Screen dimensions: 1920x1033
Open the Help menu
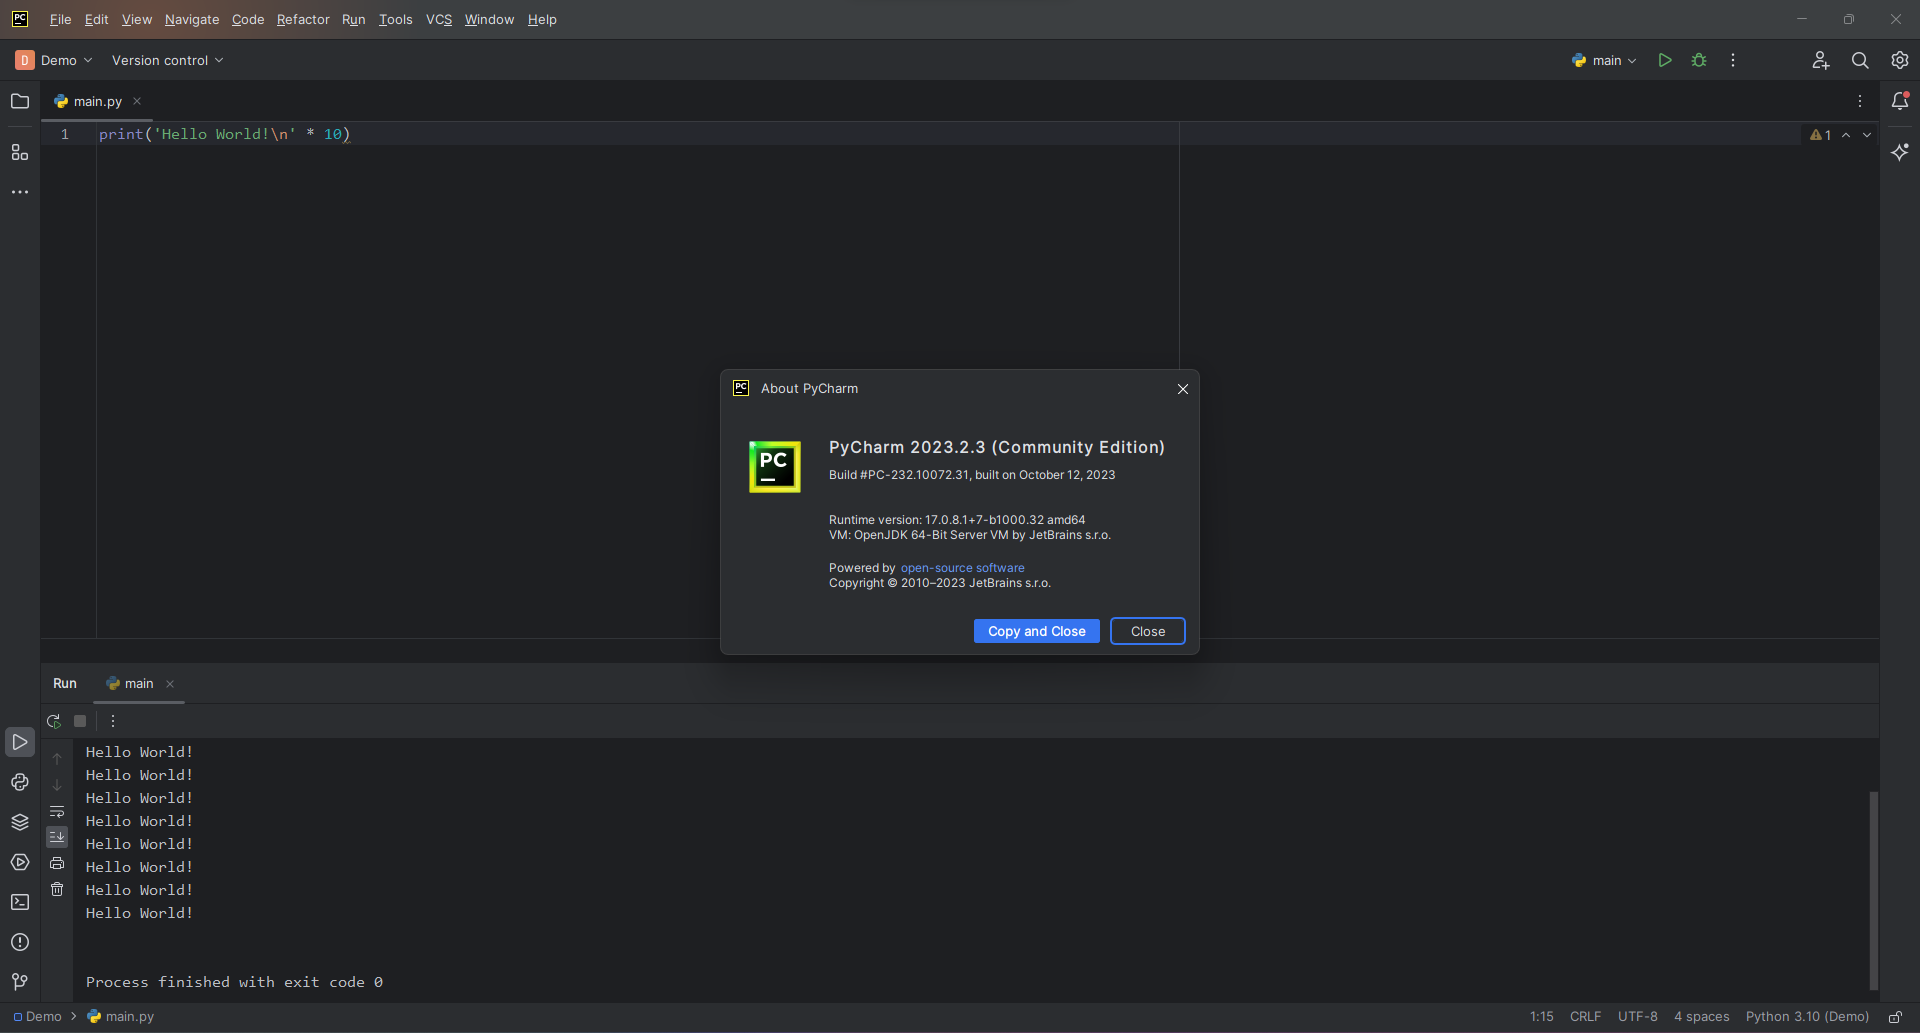[542, 19]
